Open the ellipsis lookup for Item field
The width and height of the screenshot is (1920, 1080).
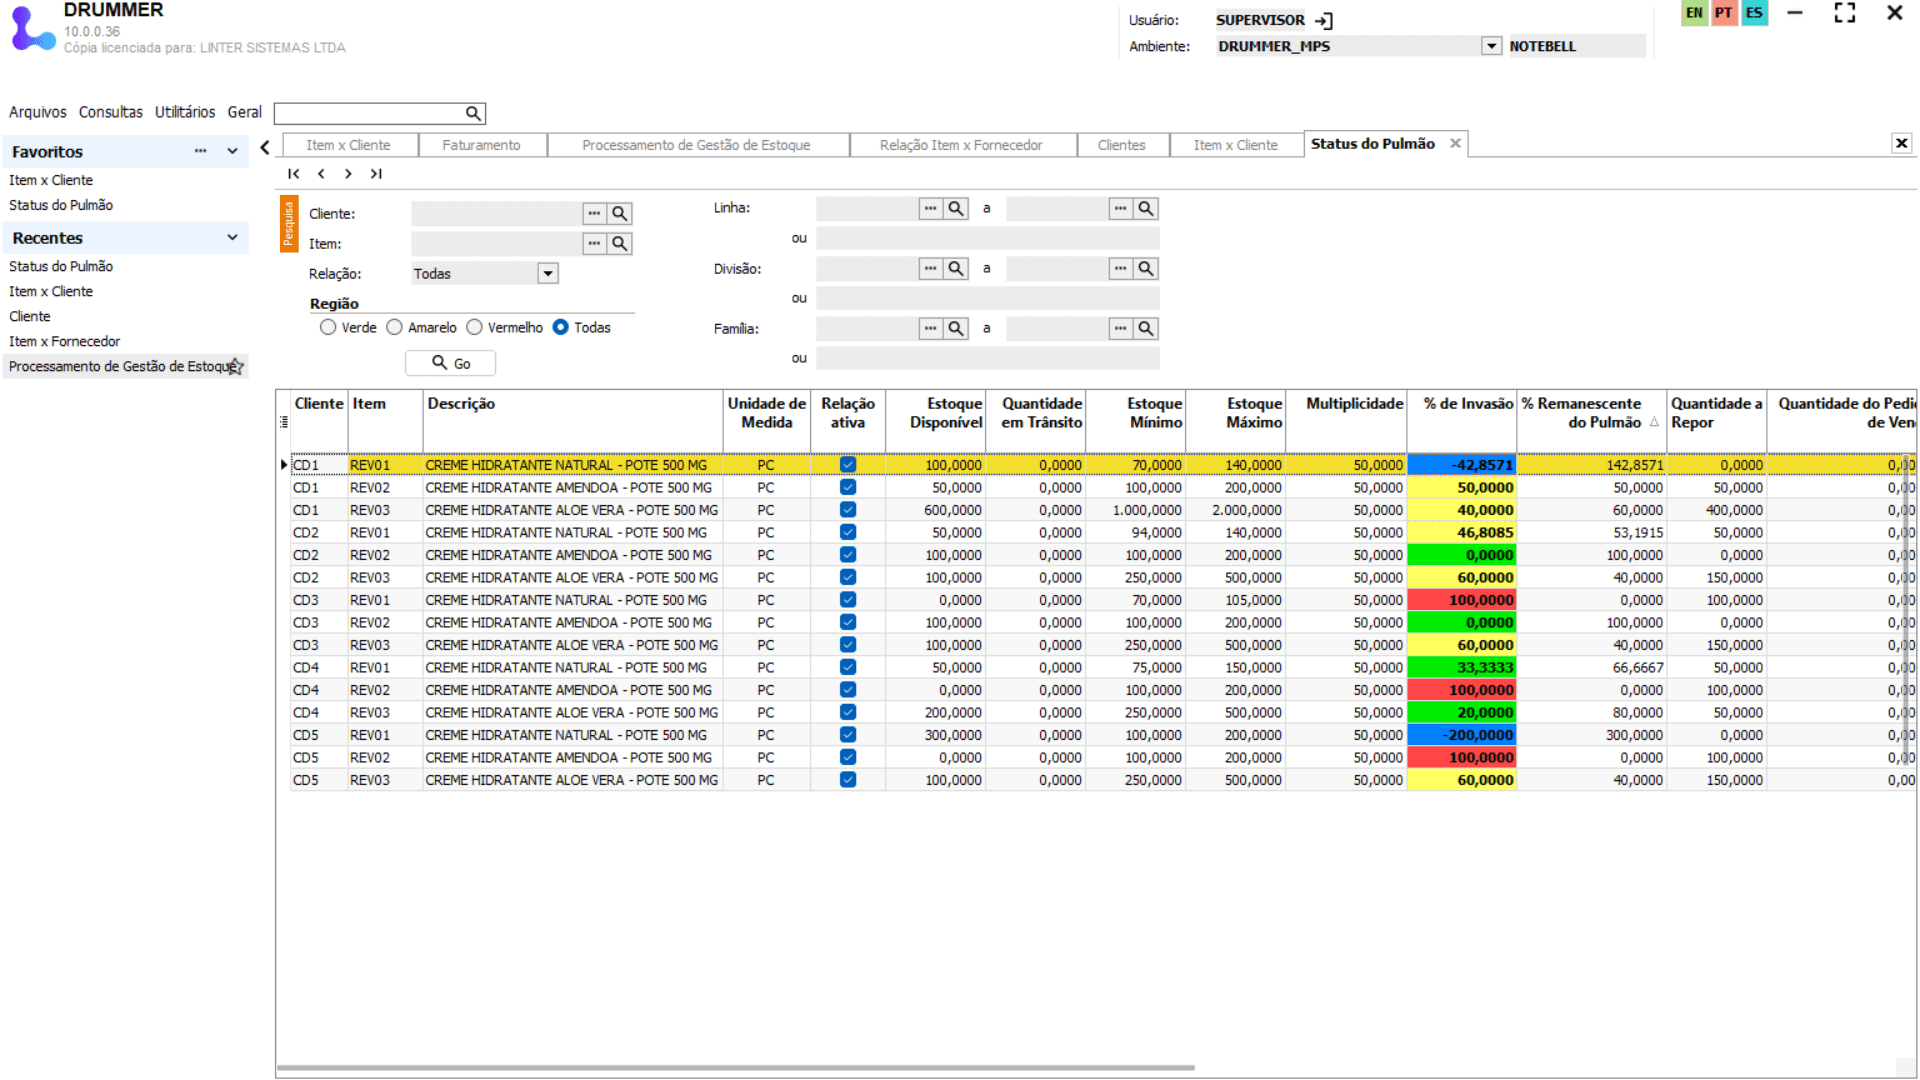tap(594, 244)
